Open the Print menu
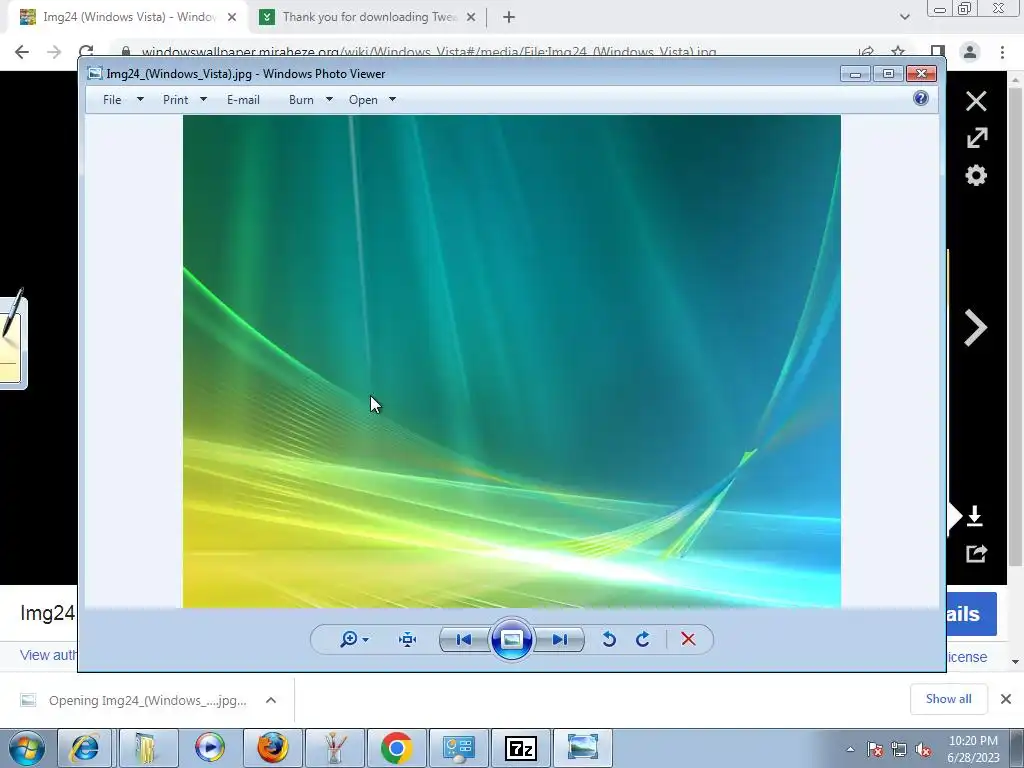The height and width of the screenshot is (768, 1024). point(176,100)
